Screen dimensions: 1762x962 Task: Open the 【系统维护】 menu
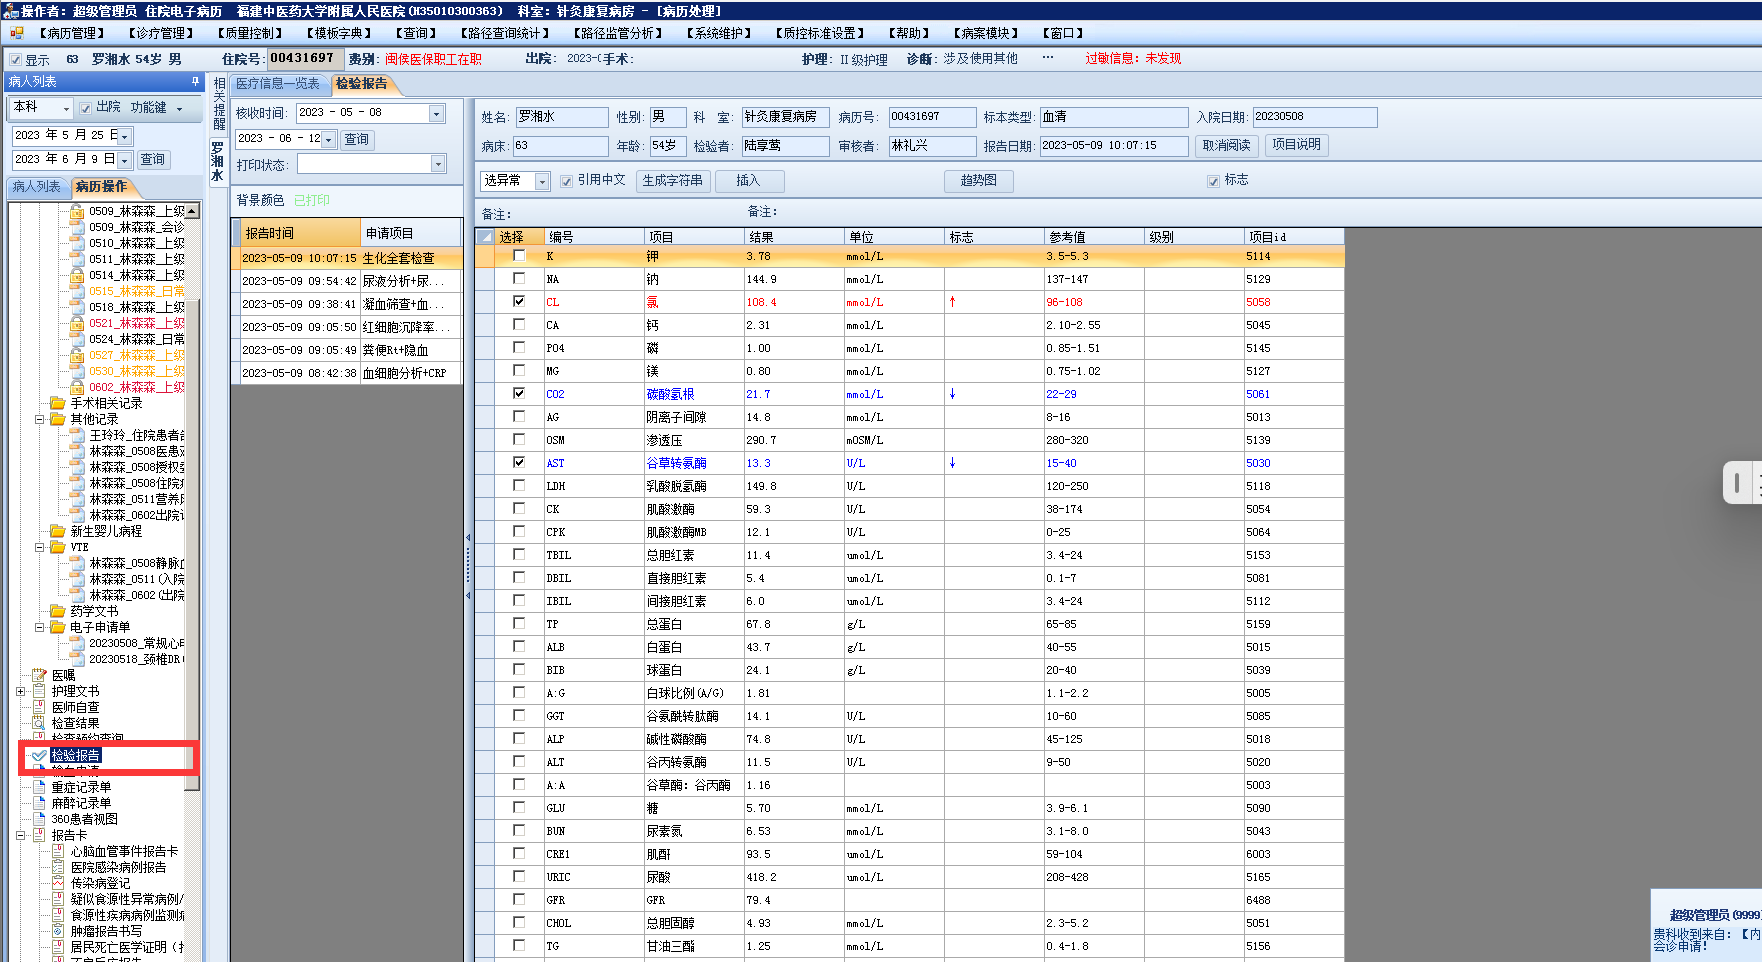720,33
